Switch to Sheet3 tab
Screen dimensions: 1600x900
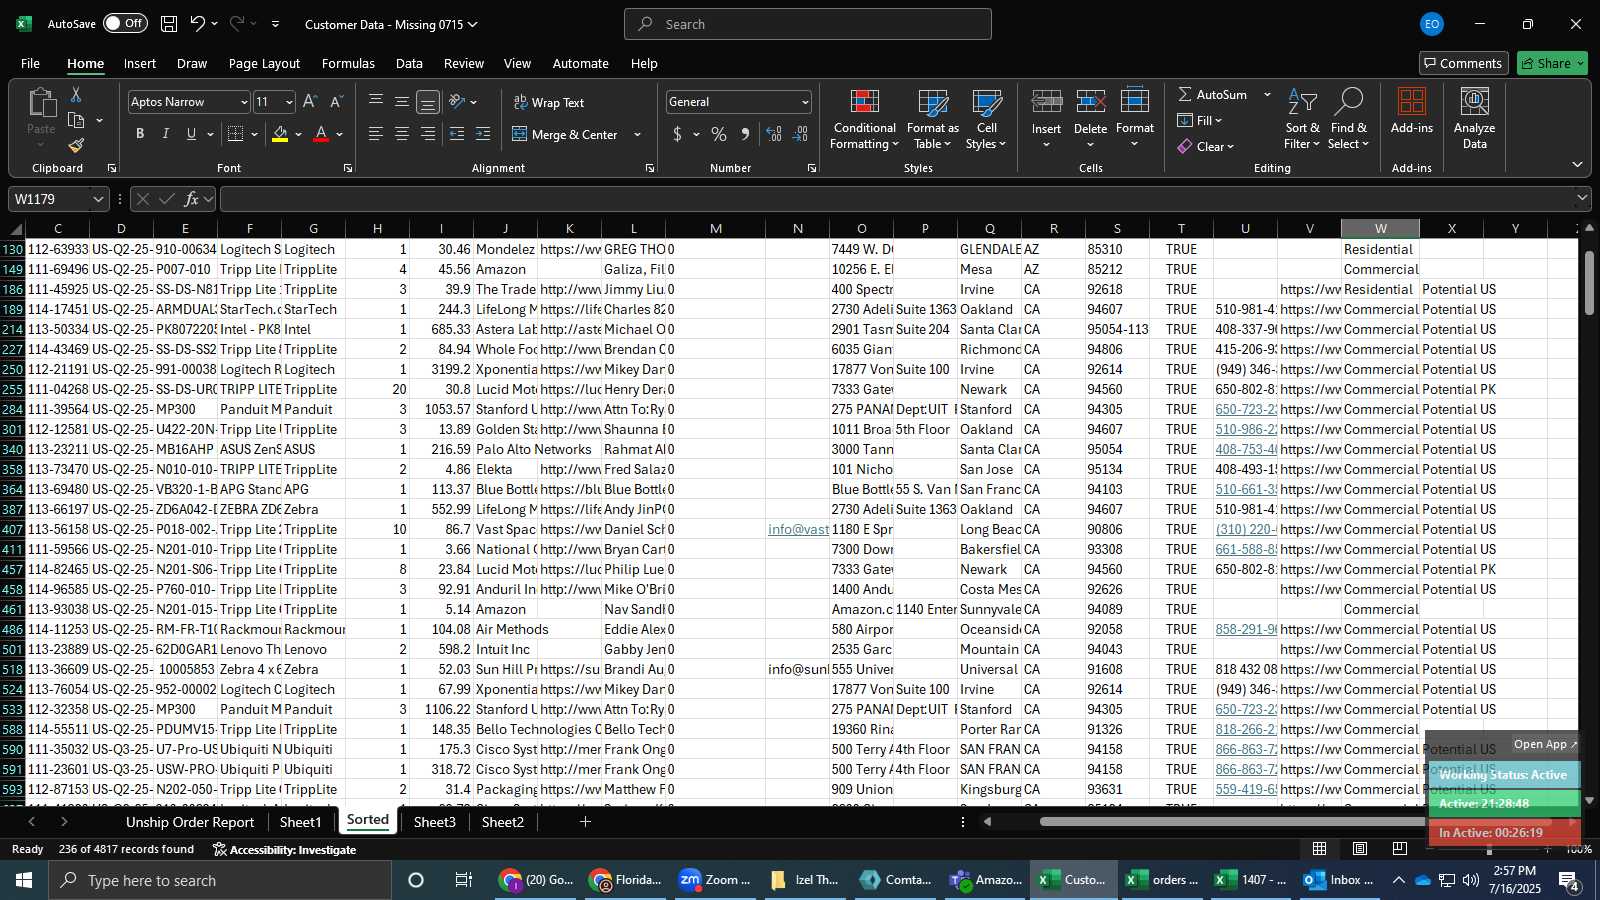tap(434, 822)
